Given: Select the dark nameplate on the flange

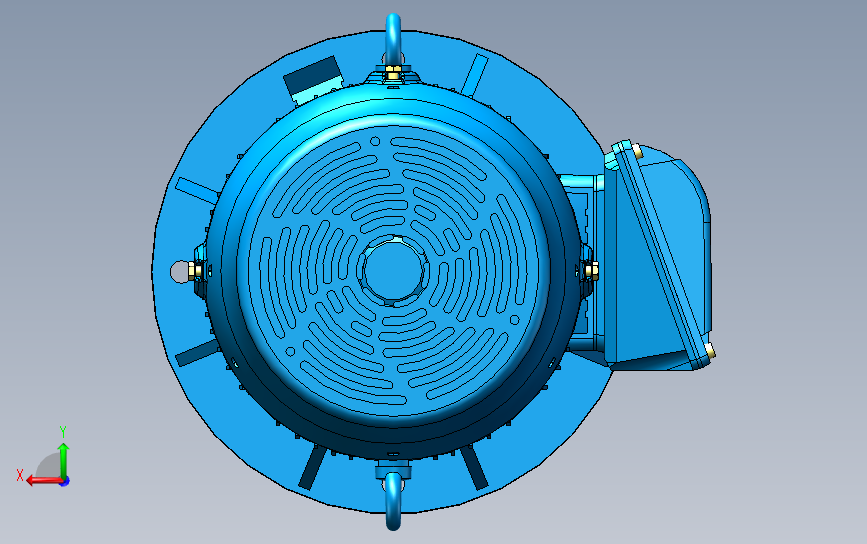Looking at the screenshot, I should [313, 76].
